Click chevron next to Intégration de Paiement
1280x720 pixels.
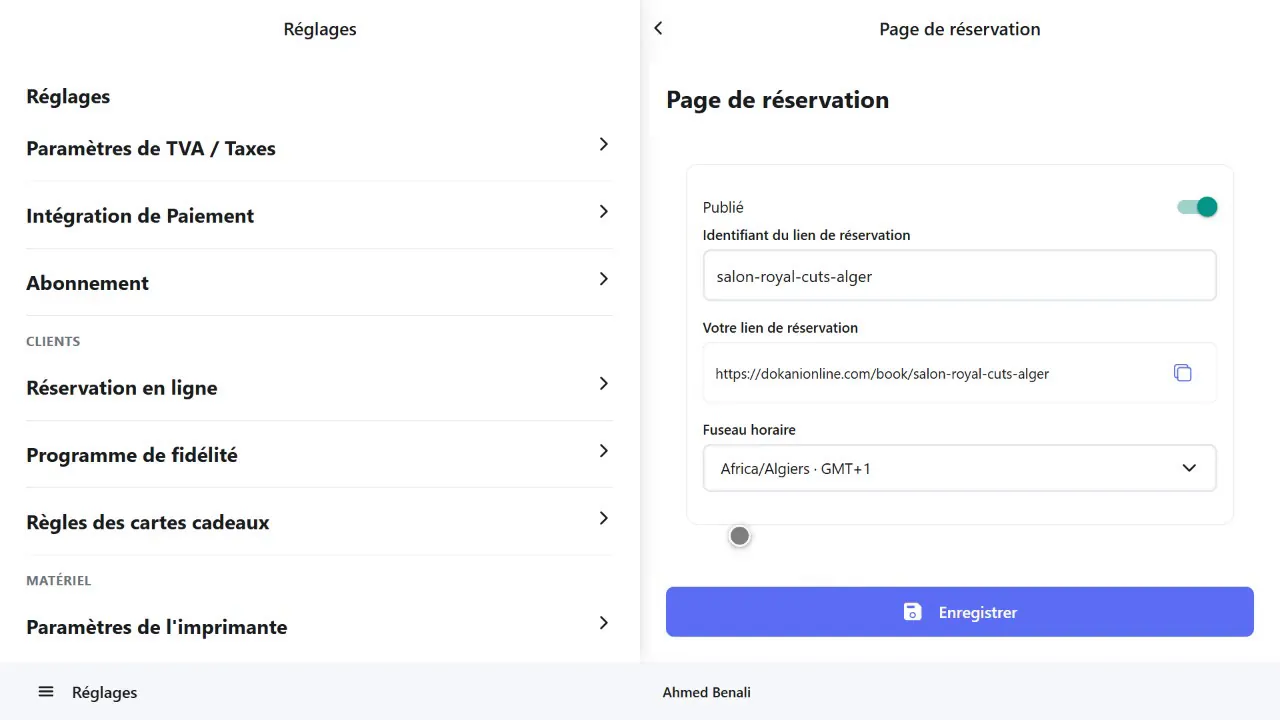point(603,211)
